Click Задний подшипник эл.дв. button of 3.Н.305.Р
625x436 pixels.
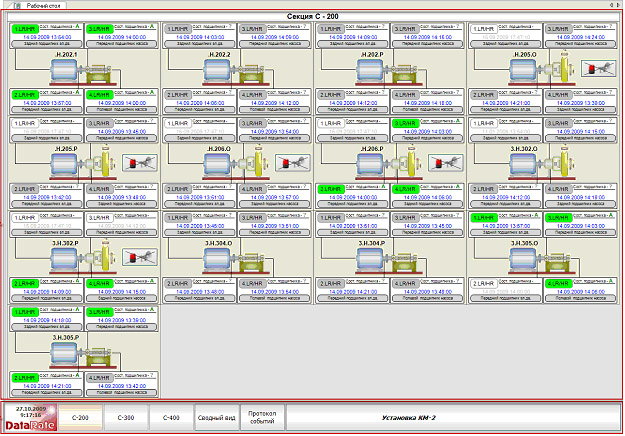(47, 327)
